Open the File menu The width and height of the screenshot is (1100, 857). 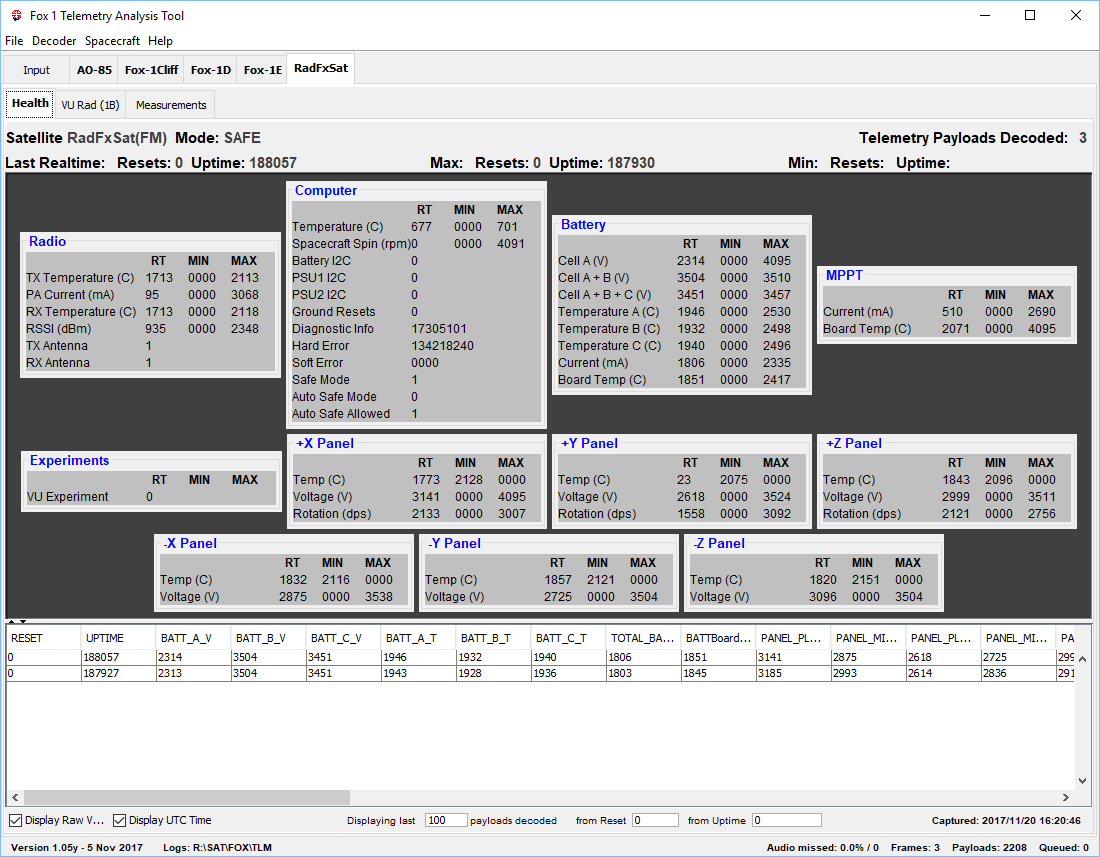click(14, 41)
